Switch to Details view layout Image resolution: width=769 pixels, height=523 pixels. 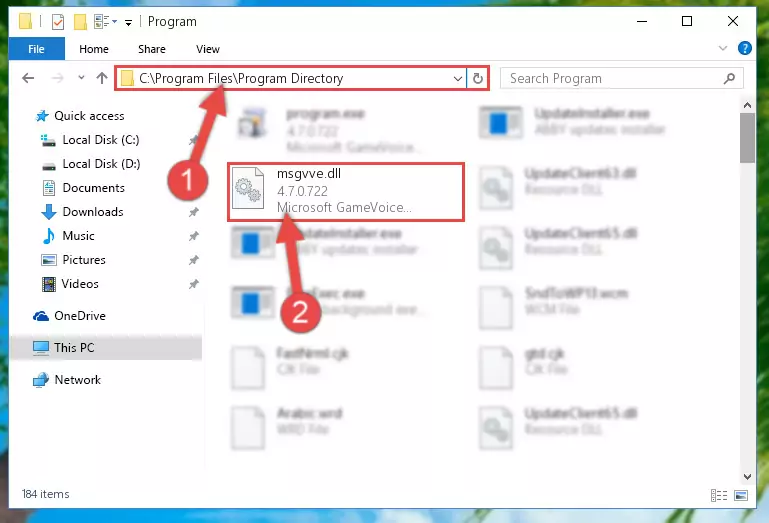pyautogui.click(x=719, y=496)
